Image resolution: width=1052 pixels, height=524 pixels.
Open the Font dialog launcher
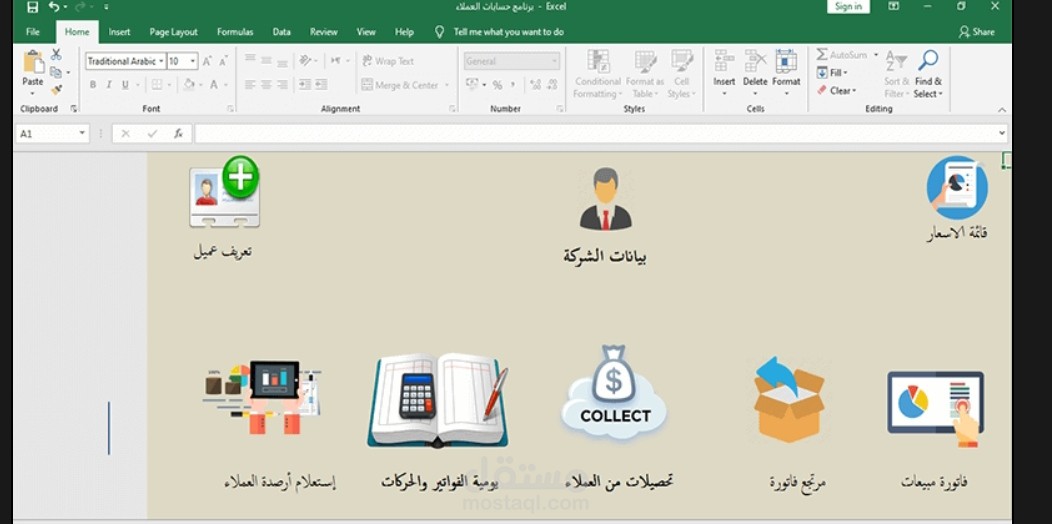[x=230, y=109]
